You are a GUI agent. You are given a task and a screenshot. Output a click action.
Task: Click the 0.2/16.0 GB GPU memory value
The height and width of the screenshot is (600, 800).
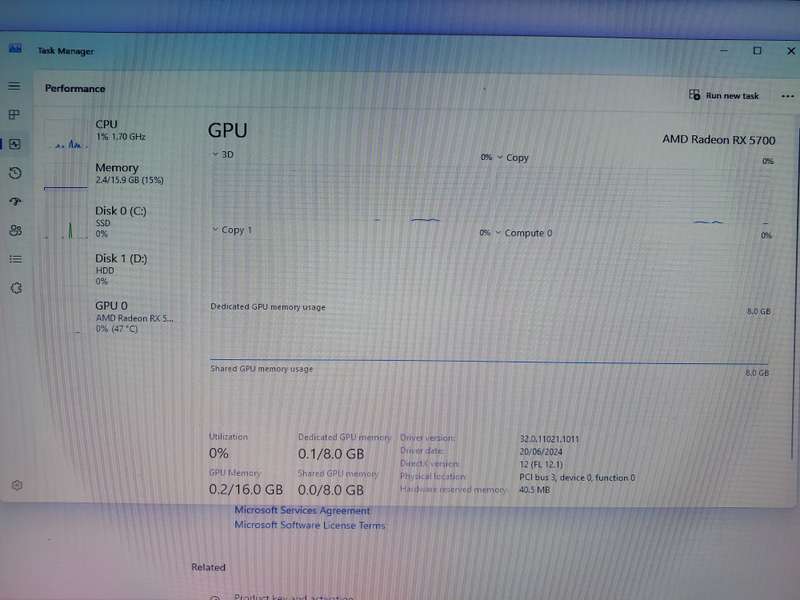pos(245,490)
